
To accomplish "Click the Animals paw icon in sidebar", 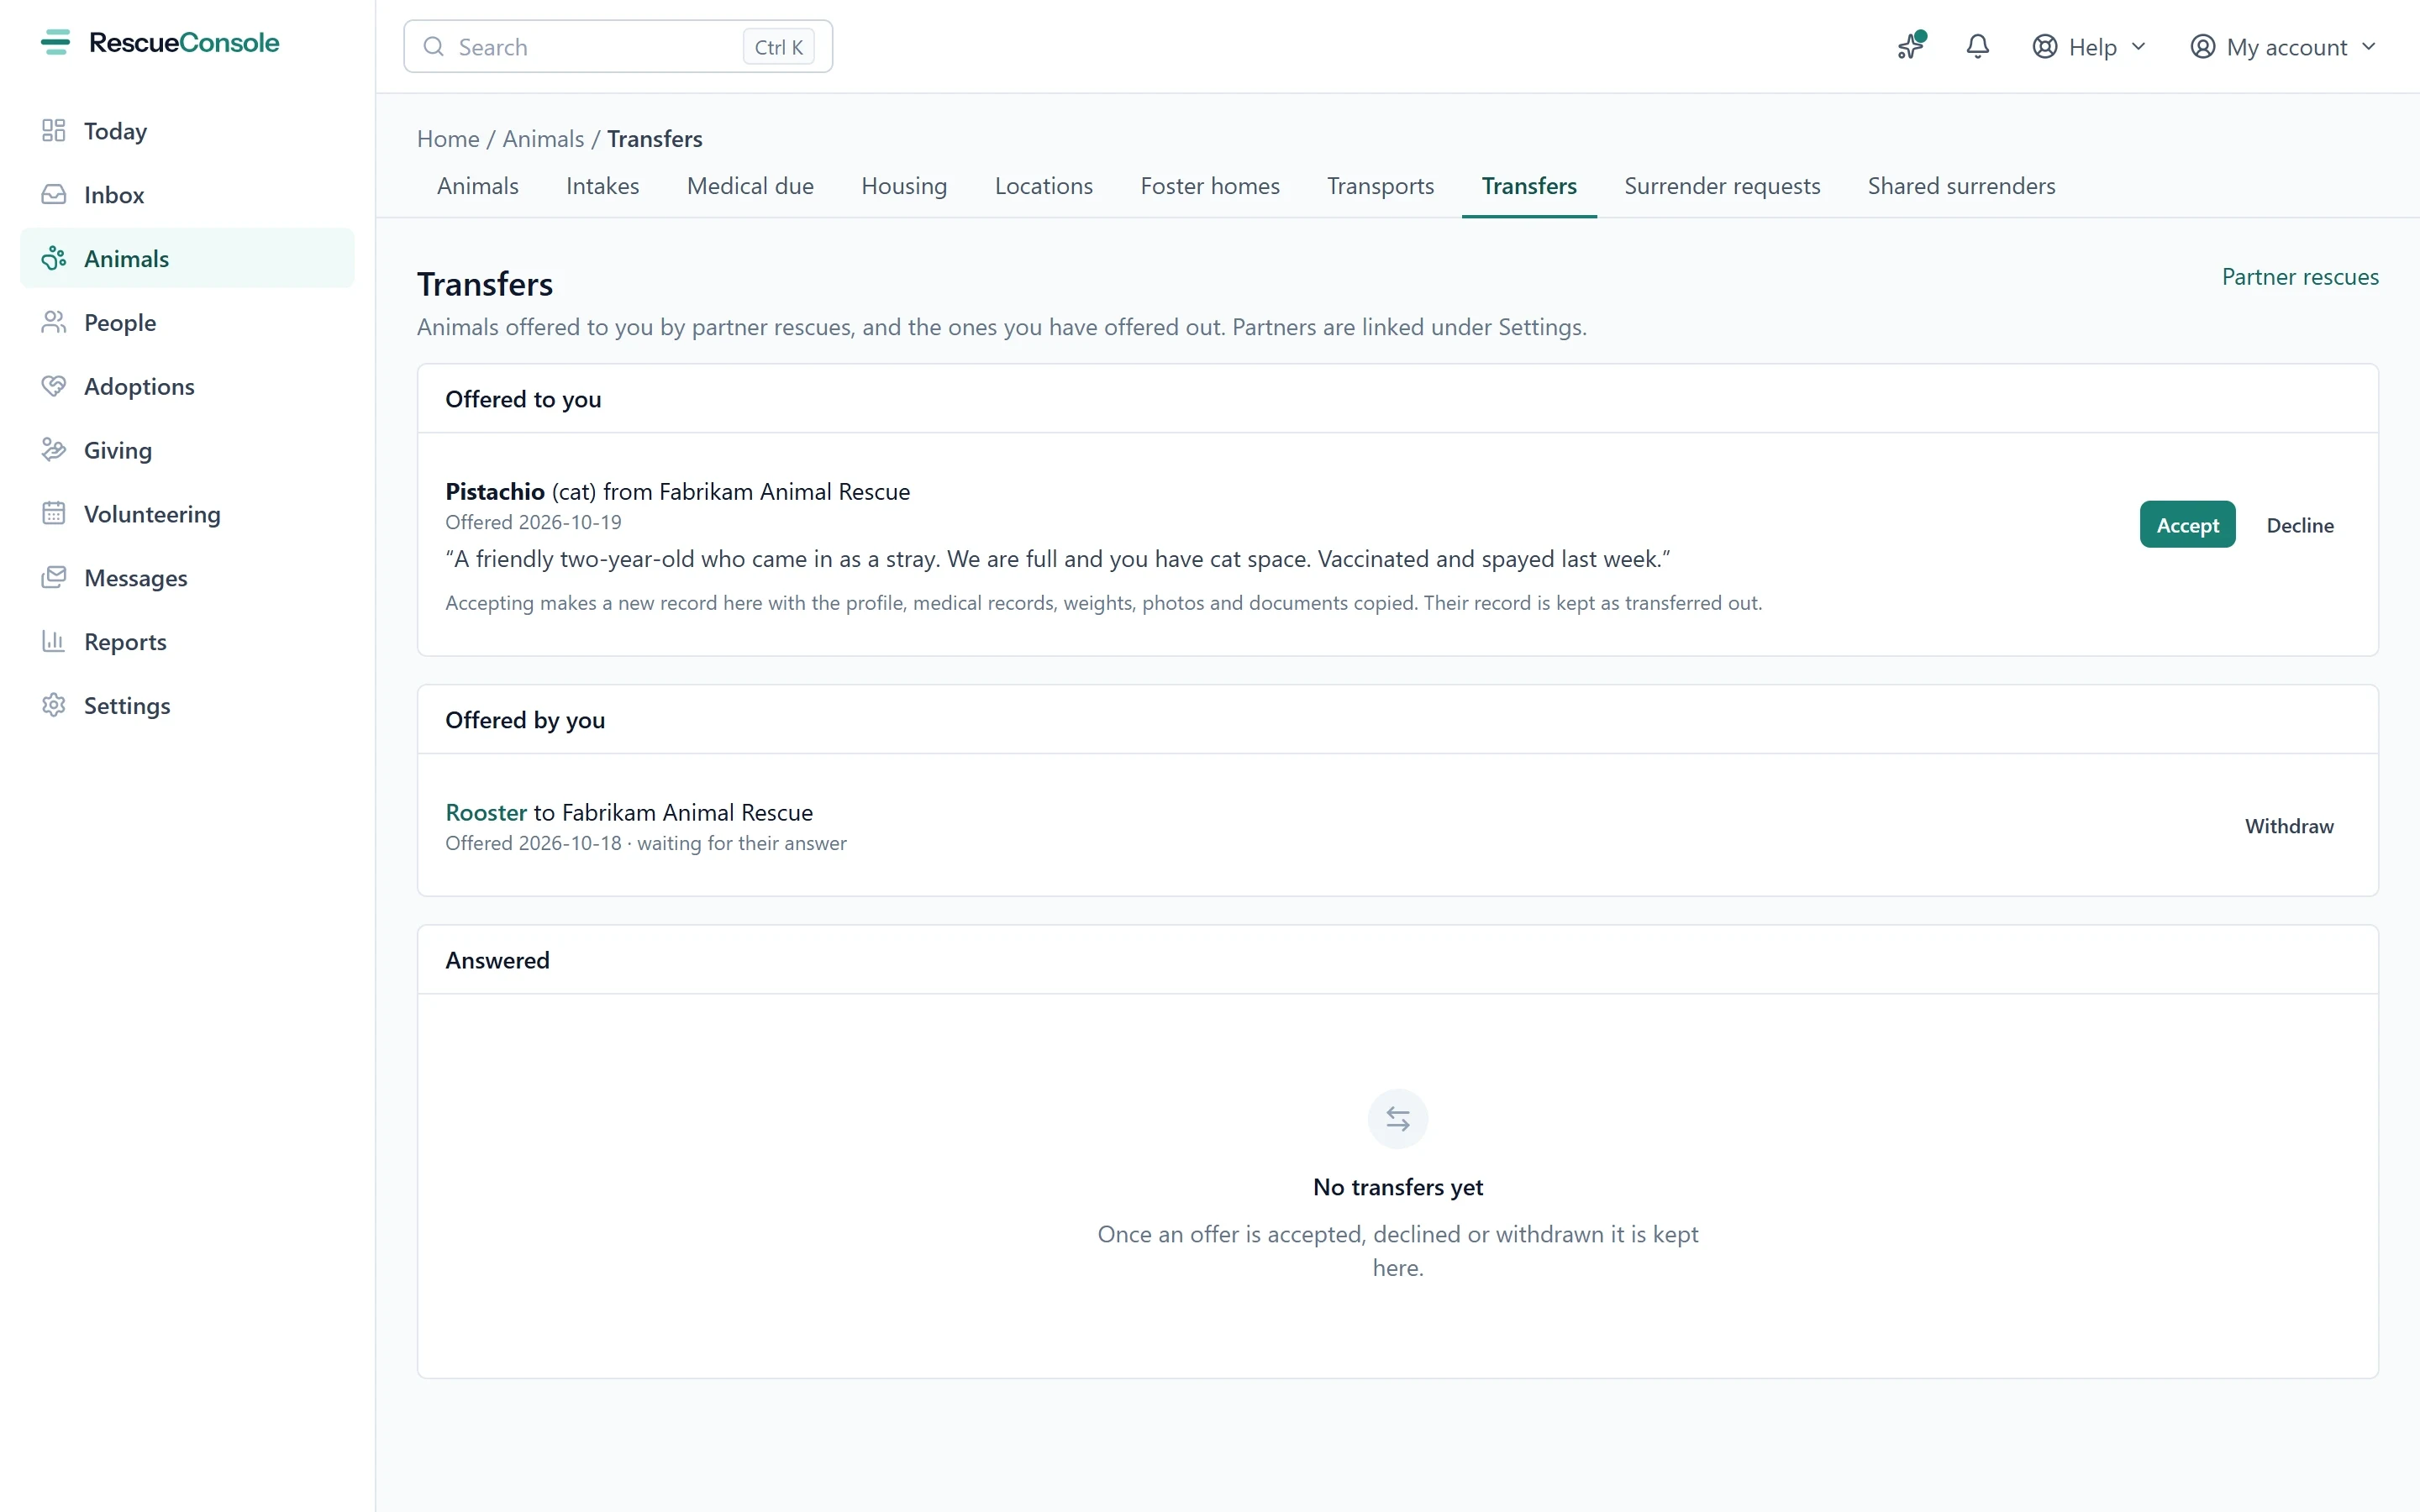I will [x=54, y=259].
